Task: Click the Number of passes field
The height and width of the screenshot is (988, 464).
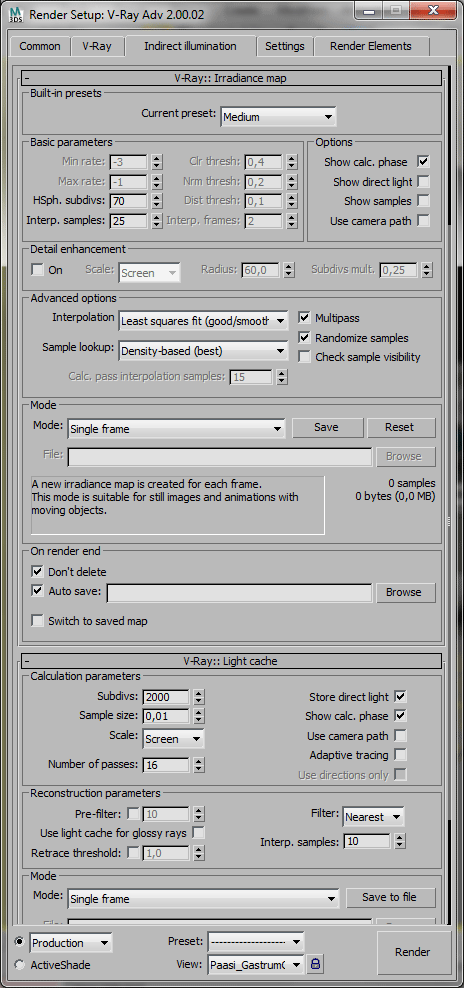Action: tap(166, 765)
